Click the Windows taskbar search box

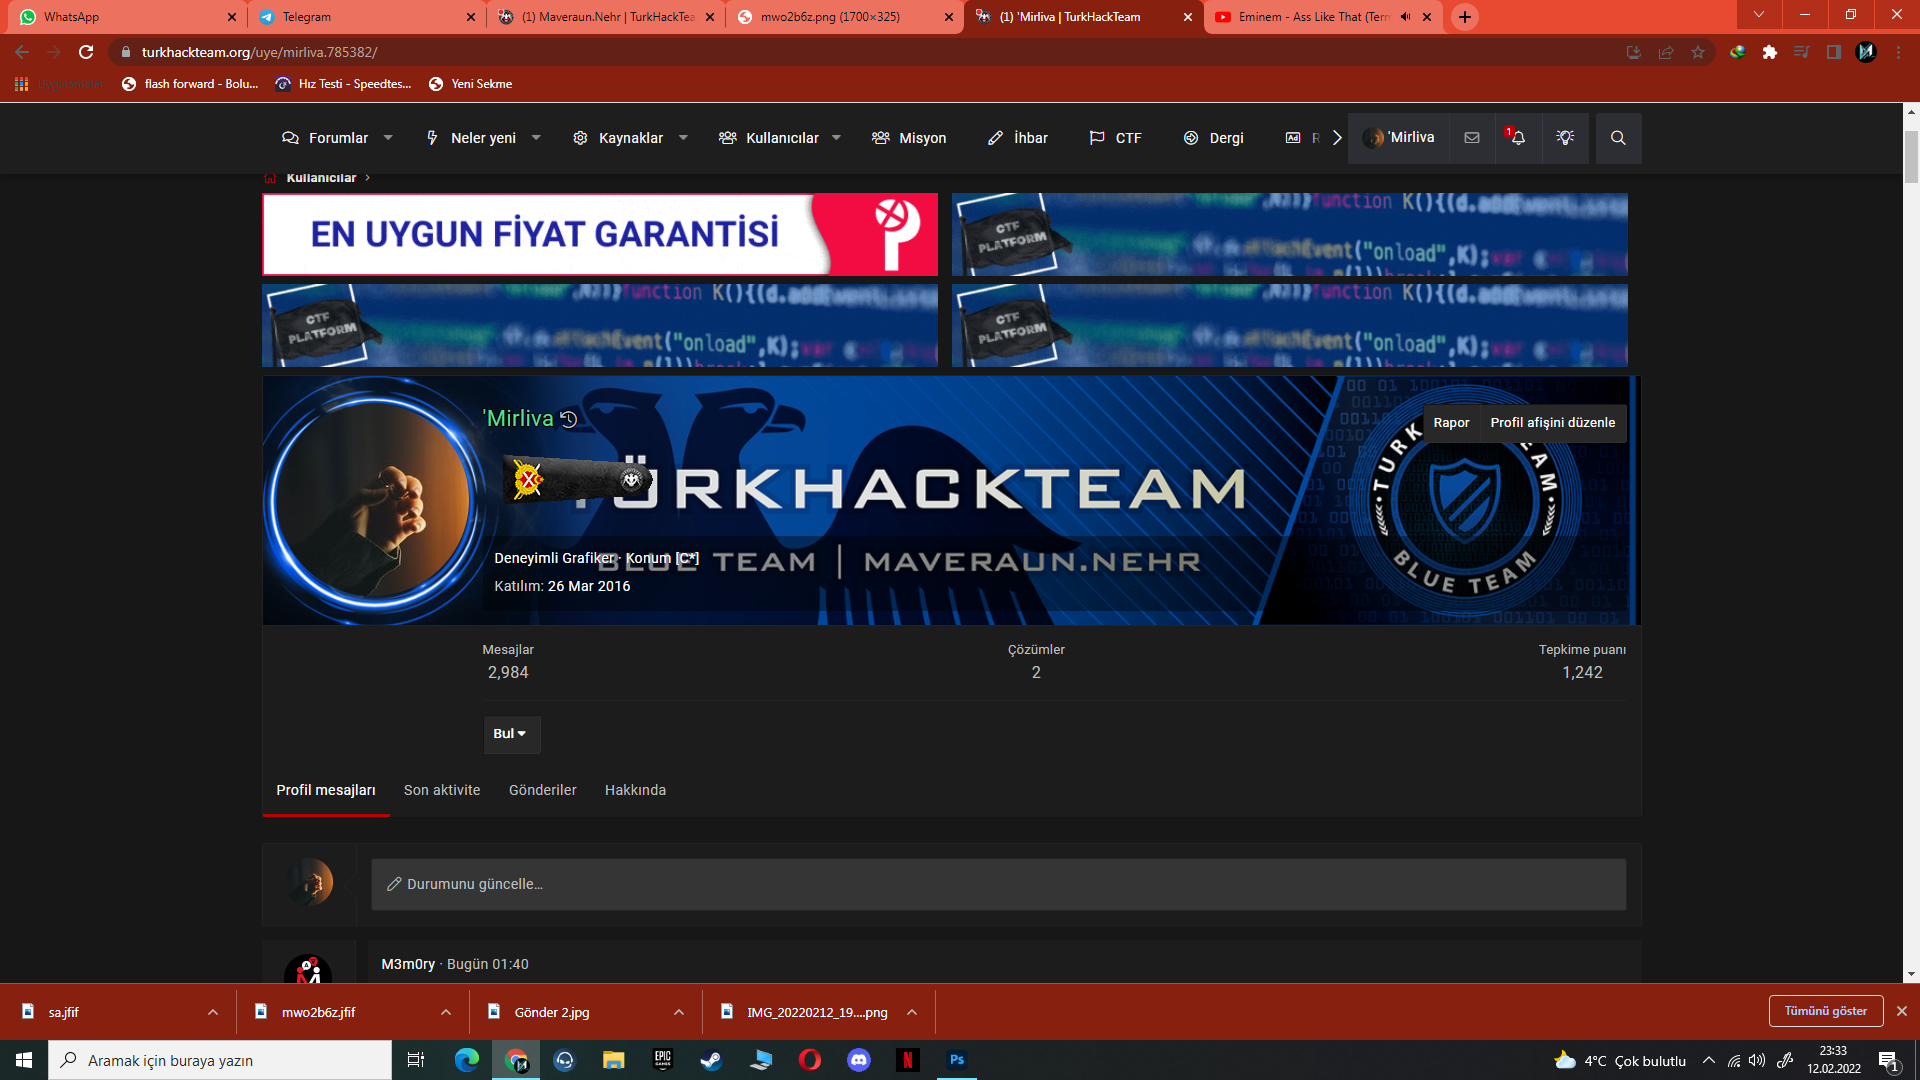click(x=220, y=1060)
